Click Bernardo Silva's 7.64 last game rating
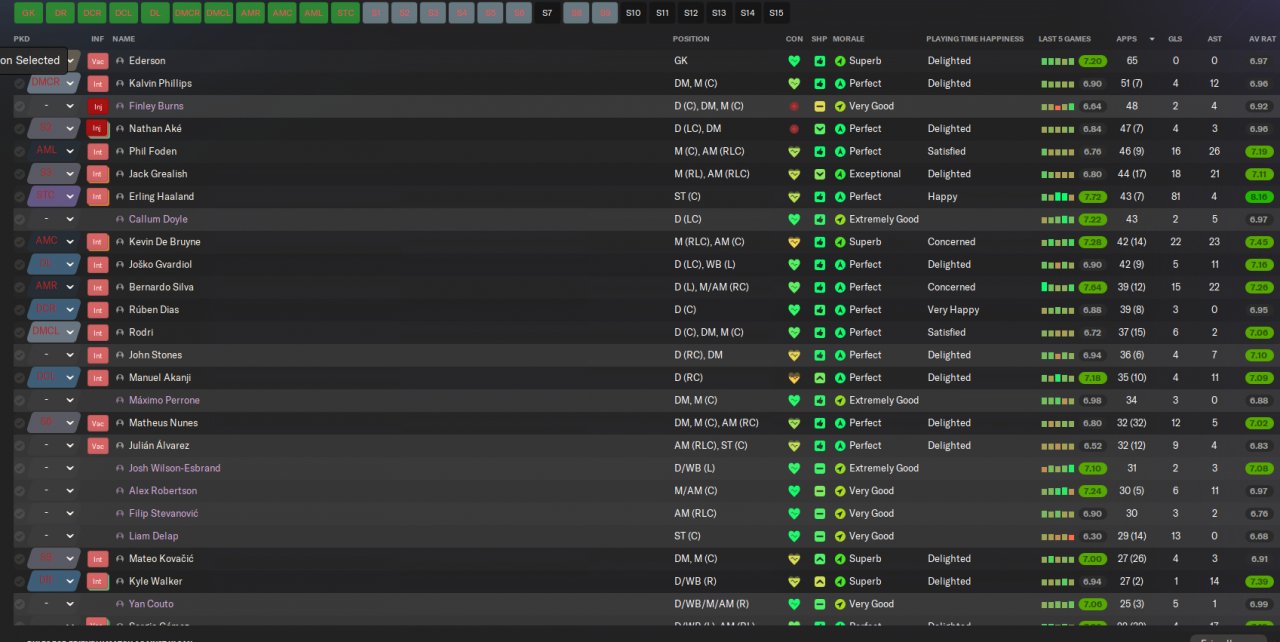Screen dimensions: 1280x642 [x=1092, y=287]
